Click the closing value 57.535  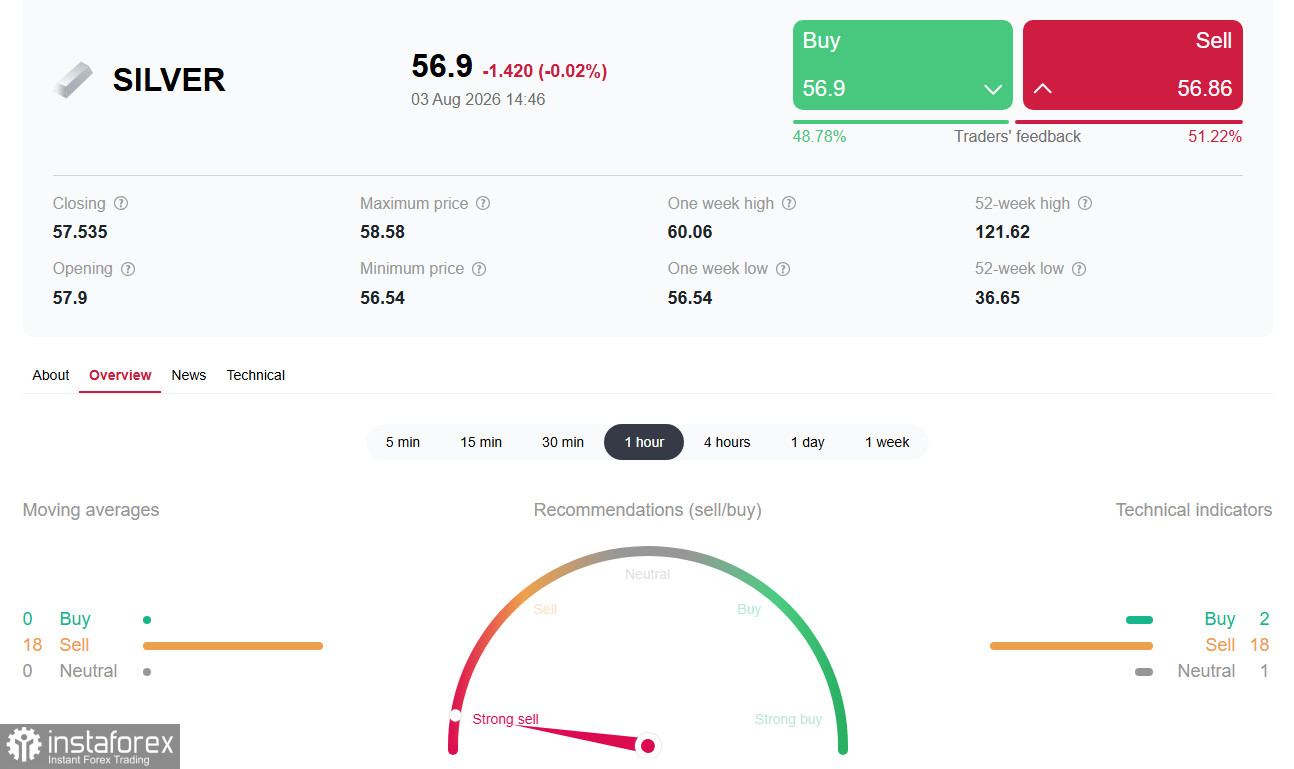(x=80, y=232)
